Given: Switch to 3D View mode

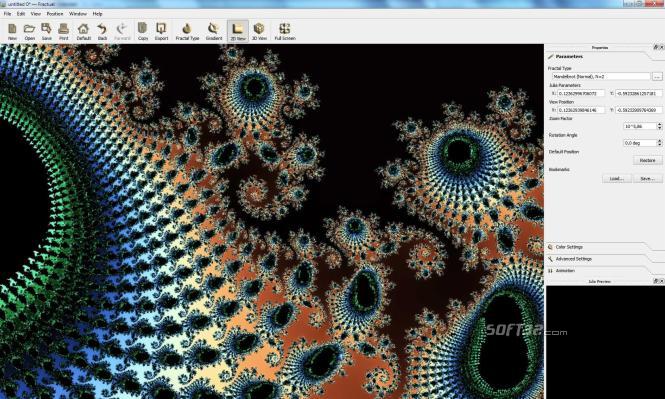Looking at the screenshot, I should (x=259, y=32).
